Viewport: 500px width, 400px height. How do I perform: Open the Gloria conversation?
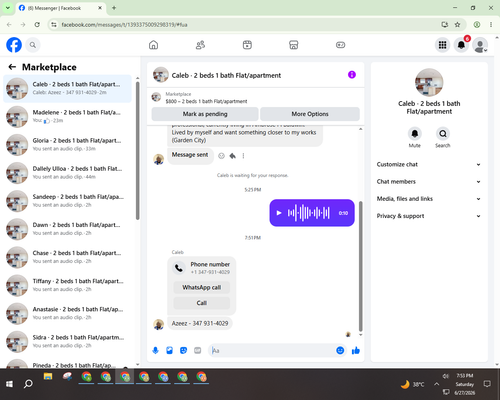pyautogui.click(x=67, y=145)
